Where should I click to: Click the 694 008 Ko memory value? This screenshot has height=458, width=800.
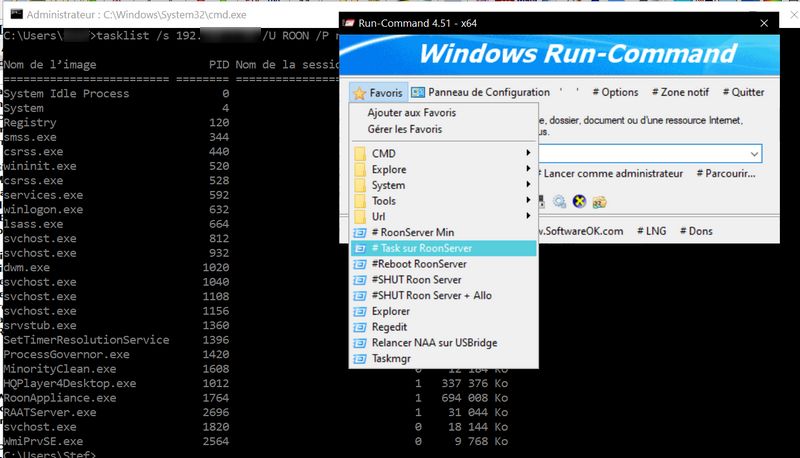[474, 398]
